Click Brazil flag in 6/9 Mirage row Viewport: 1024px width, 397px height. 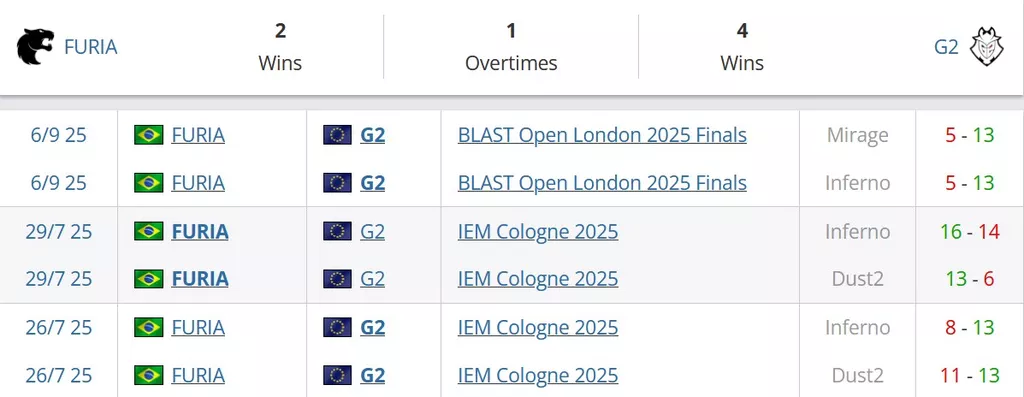pyautogui.click(x=149, y=135)
